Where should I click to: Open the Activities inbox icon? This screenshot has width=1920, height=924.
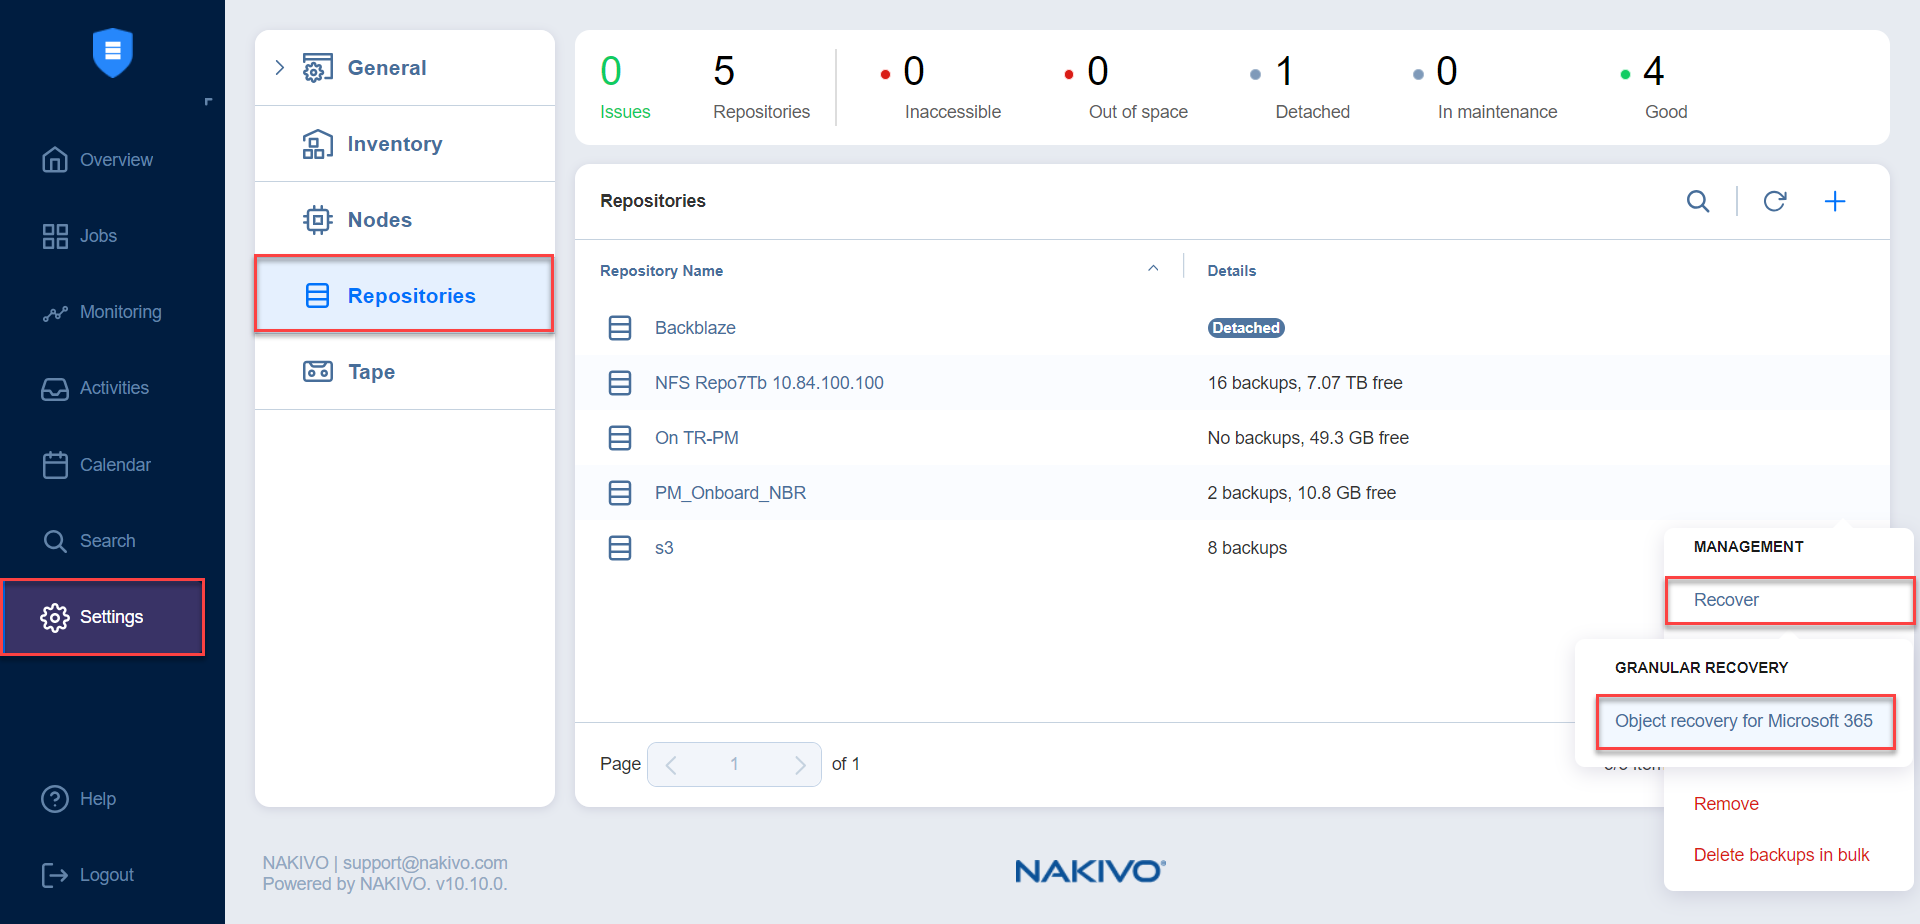(x=55, y=389)
